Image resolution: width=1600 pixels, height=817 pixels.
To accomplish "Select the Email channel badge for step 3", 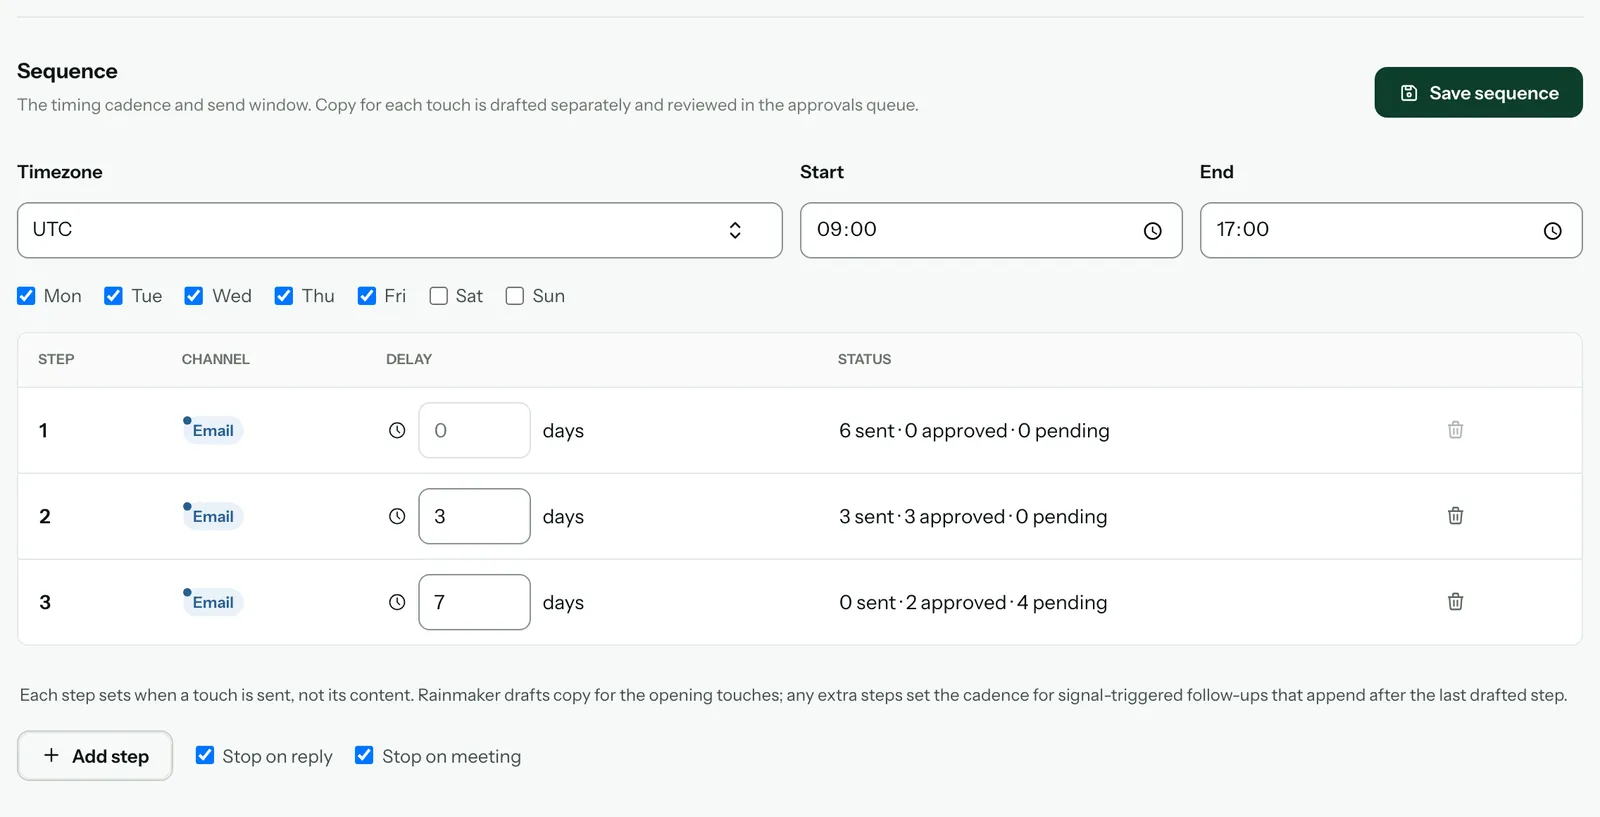I will [213, 602].
